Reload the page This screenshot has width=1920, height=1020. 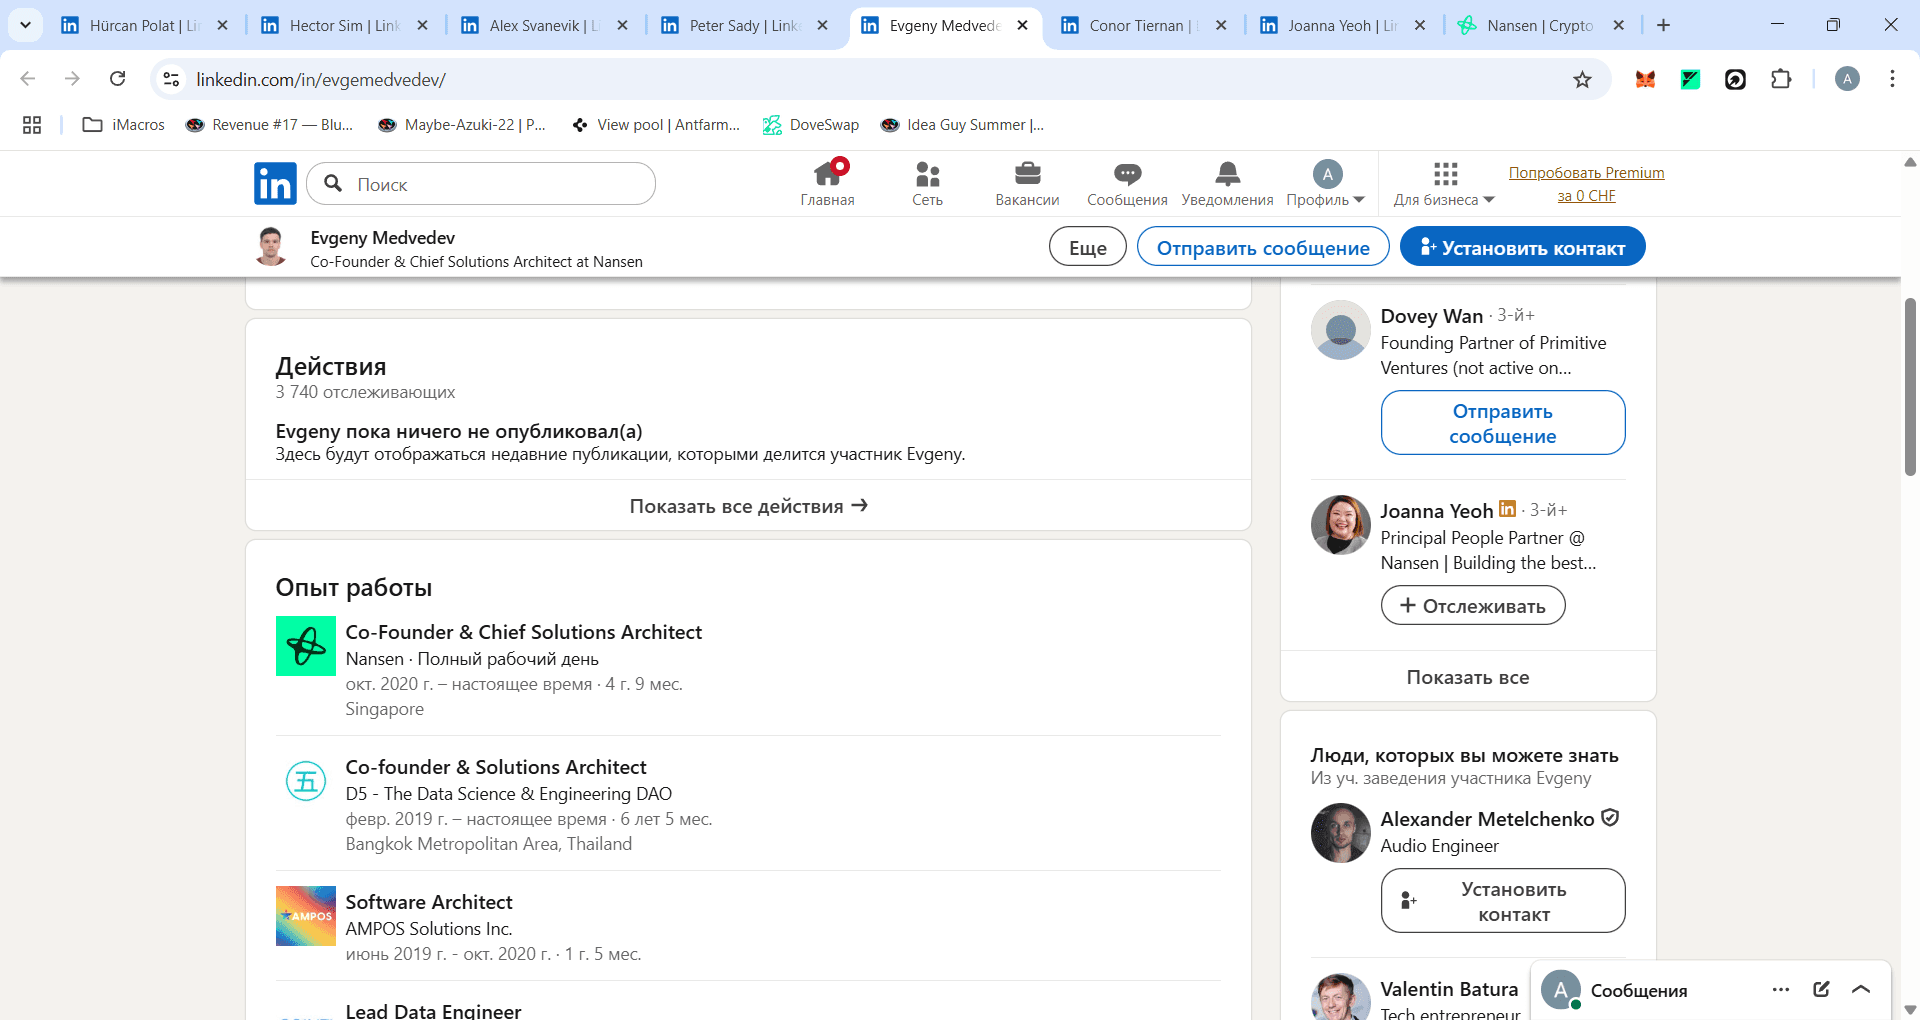(x=118, y=79)
